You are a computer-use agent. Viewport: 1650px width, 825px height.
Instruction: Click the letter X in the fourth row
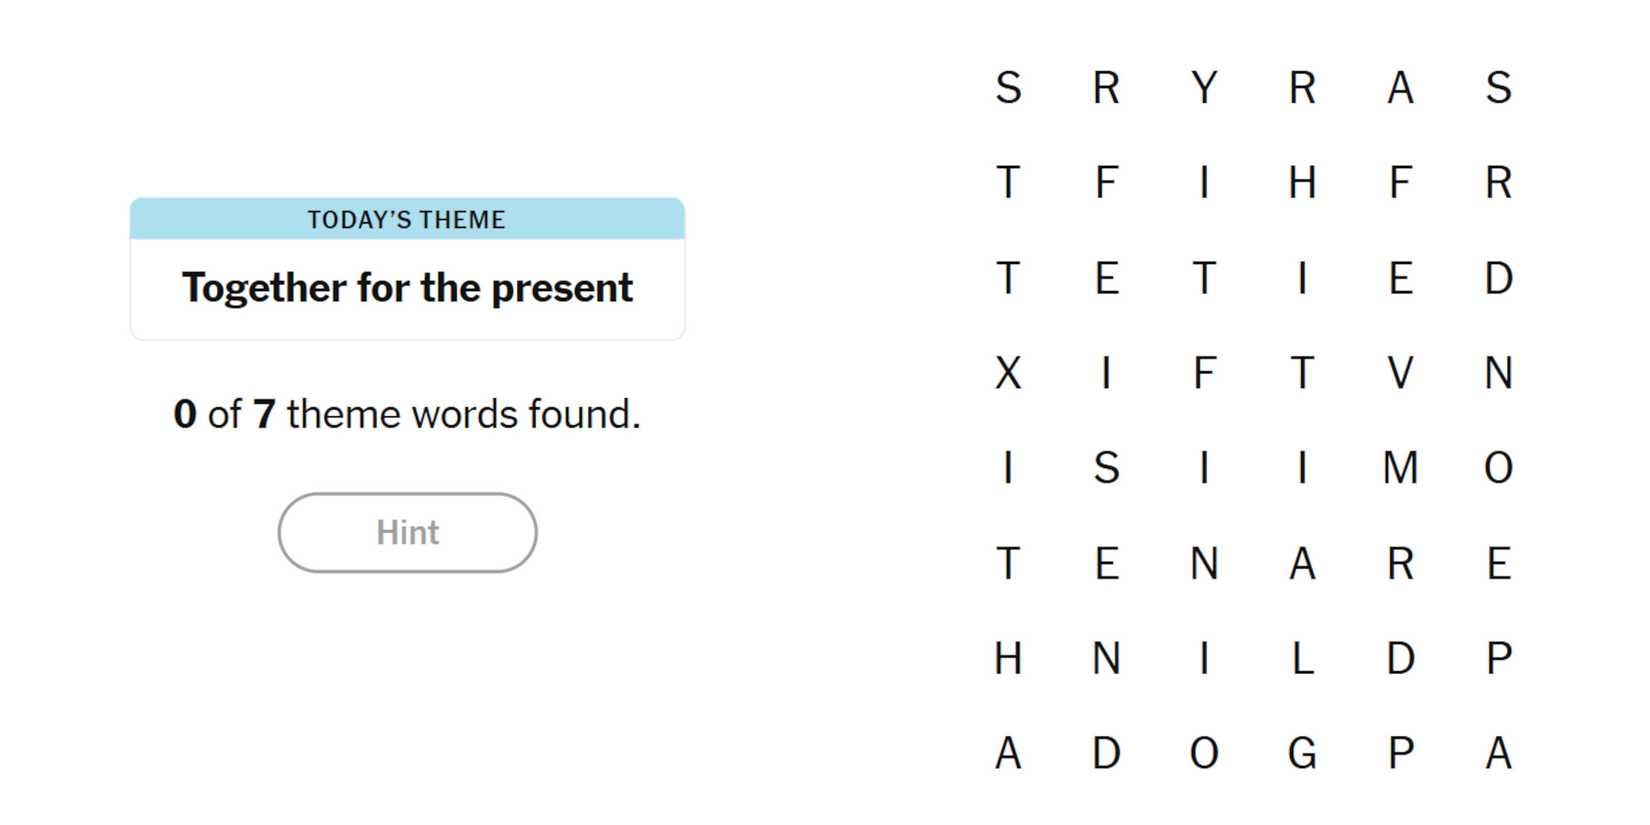click(1008, 373)
